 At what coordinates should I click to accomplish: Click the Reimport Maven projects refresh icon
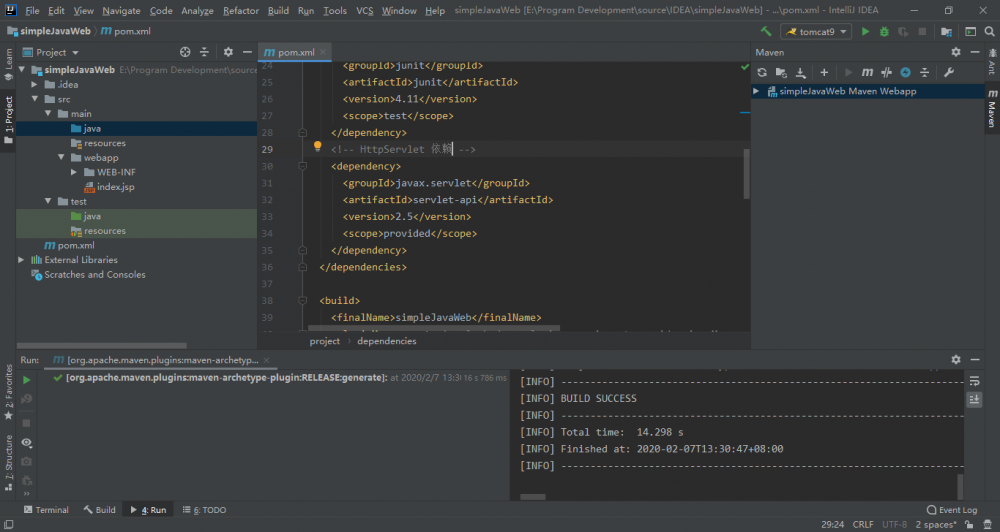point(762,73)
